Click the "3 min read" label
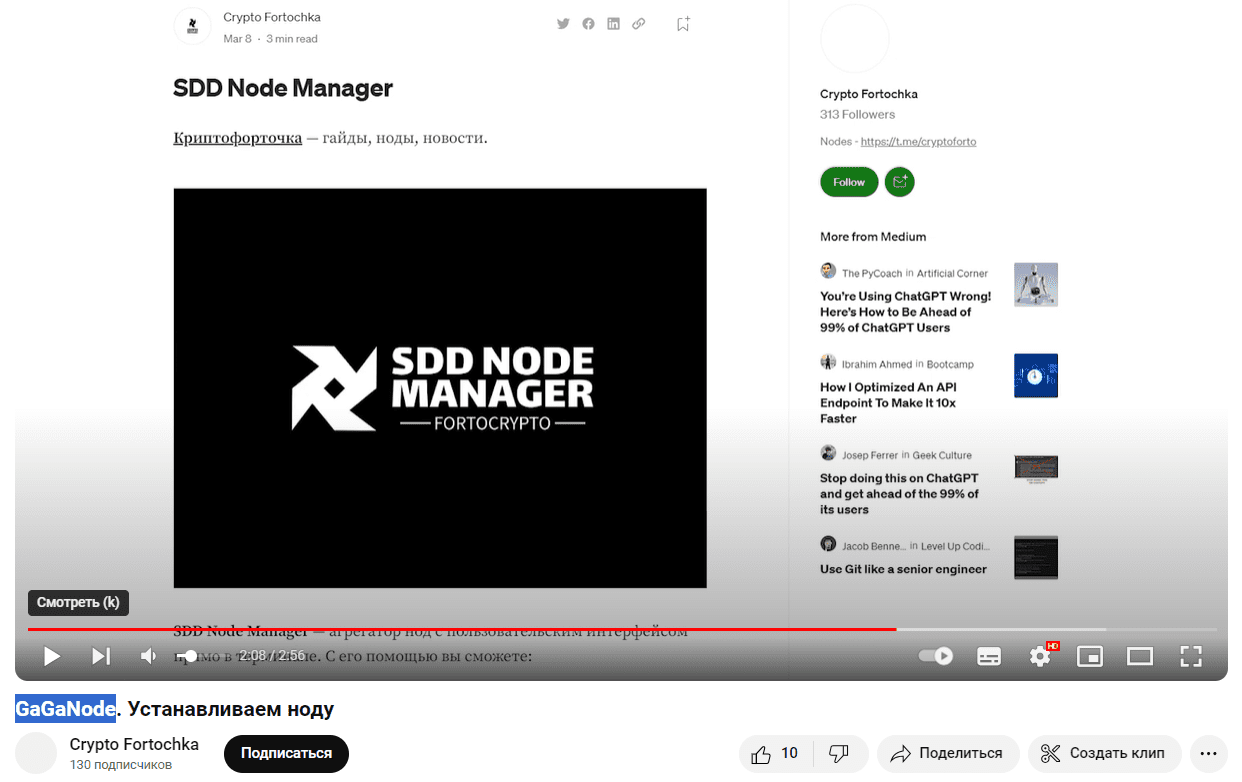 (292, 39)
